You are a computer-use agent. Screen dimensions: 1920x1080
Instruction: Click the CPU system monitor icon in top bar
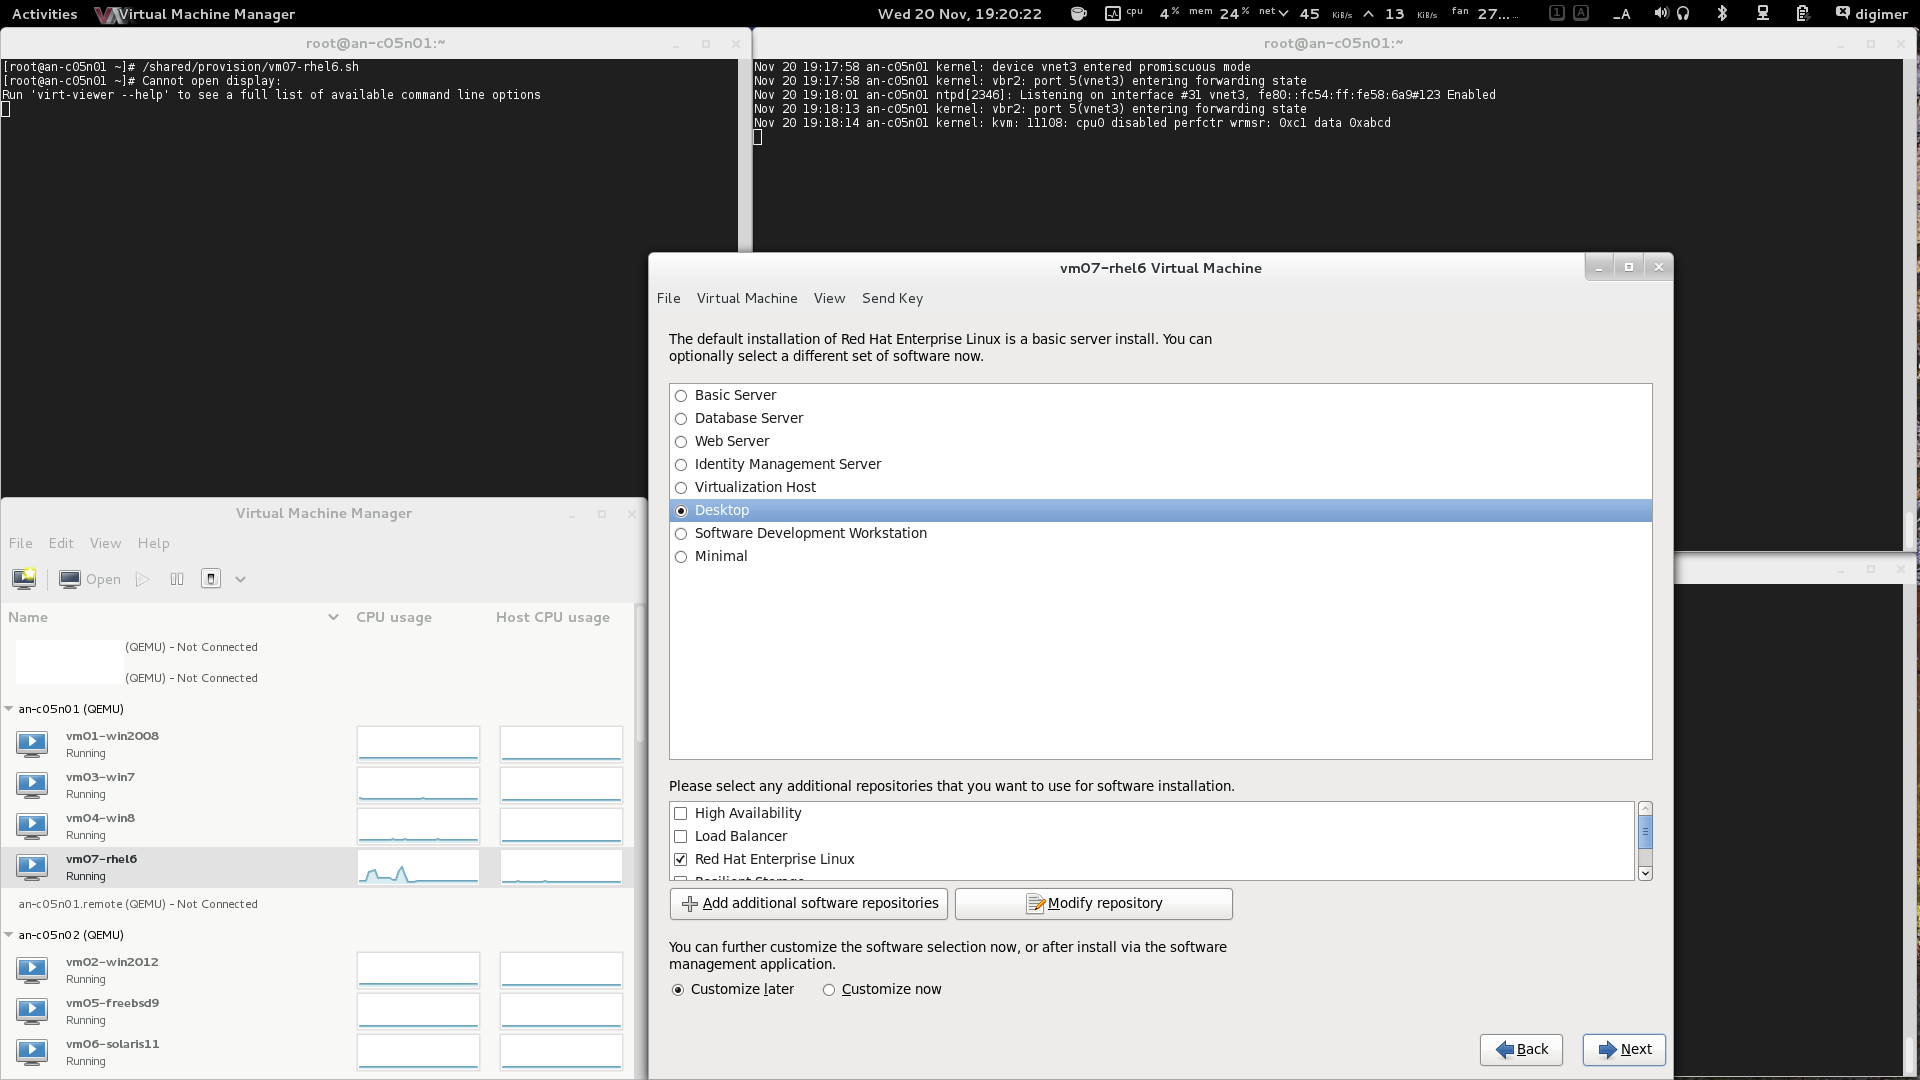point(1112,14)
